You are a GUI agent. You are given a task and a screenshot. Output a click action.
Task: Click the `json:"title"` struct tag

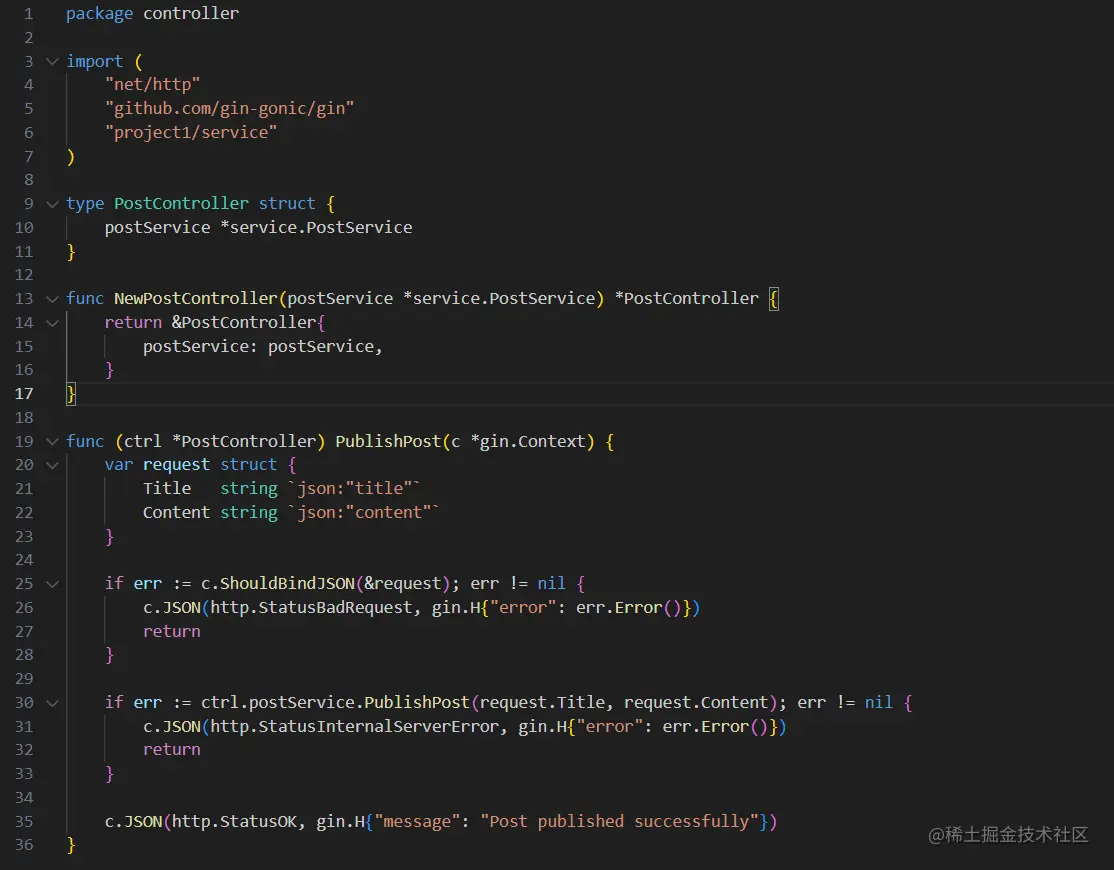coord(355,489)
